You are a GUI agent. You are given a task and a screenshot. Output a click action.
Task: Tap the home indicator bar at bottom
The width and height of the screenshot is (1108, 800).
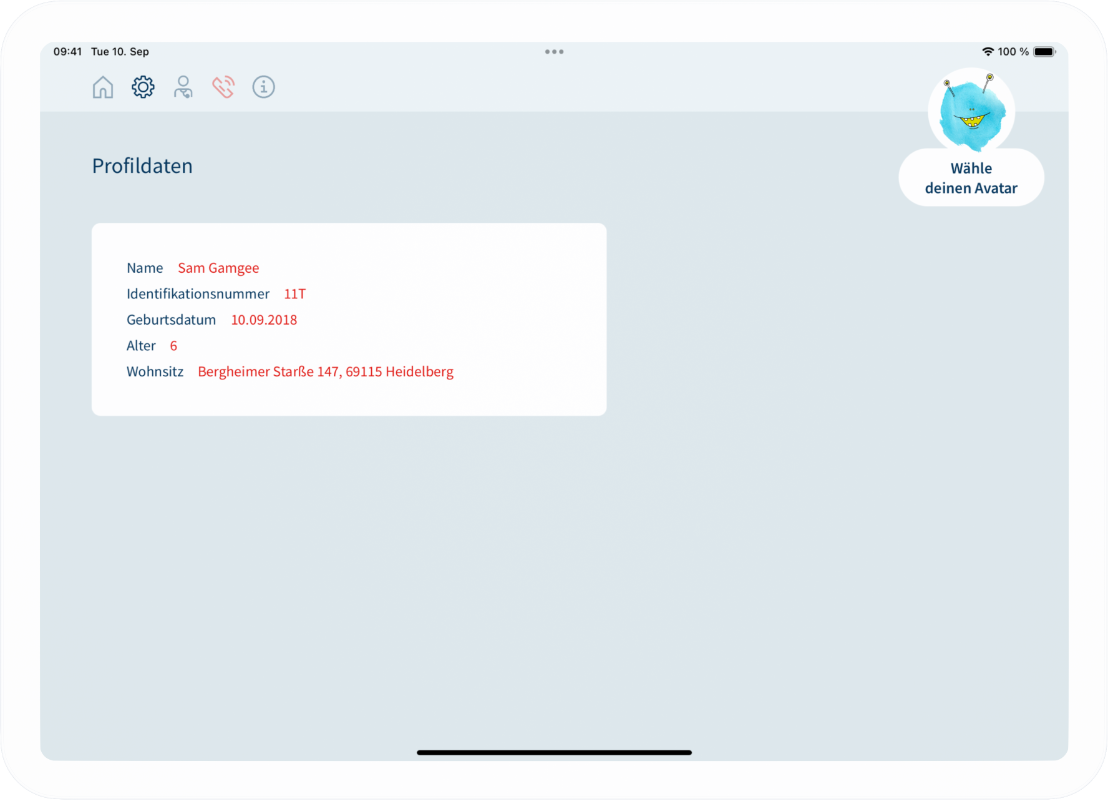point(554,752)
